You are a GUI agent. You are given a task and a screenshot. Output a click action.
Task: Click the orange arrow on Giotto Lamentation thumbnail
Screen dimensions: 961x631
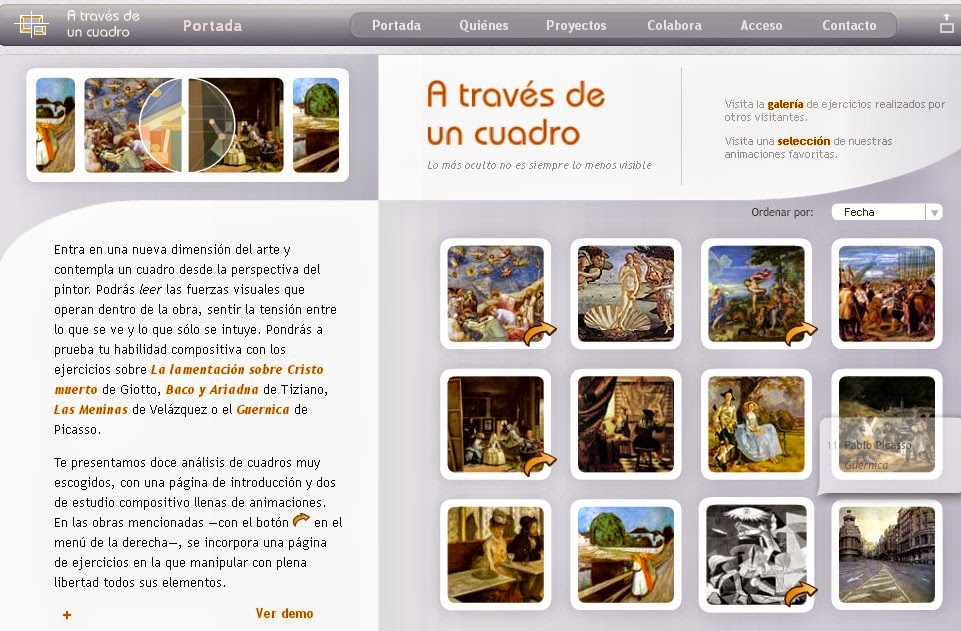pyautogui.click(x=540, y=334)
